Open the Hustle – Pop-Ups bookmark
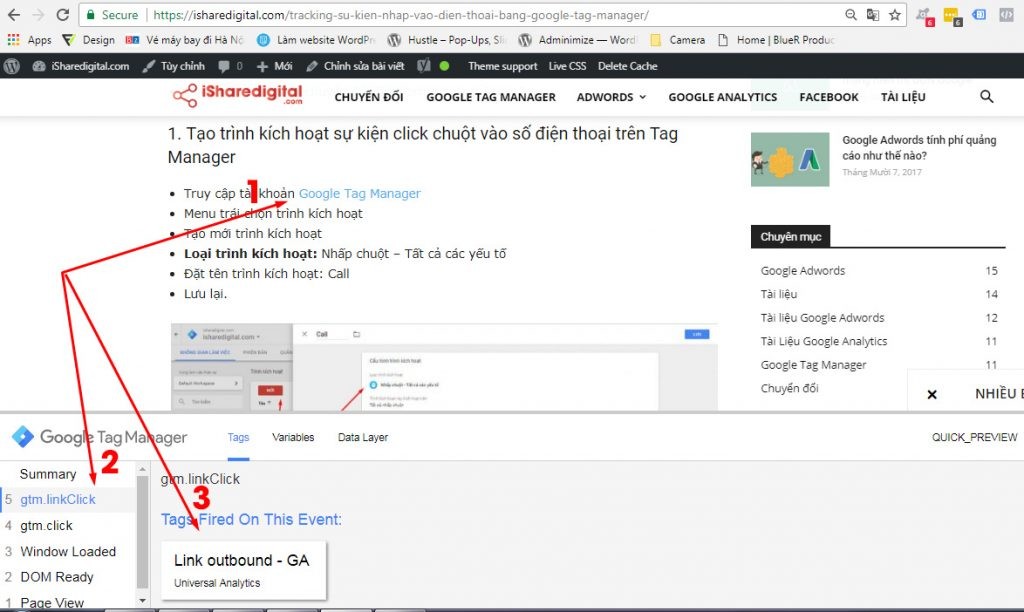The width and height of the screenshot is (1024, 612). (446, 40)
